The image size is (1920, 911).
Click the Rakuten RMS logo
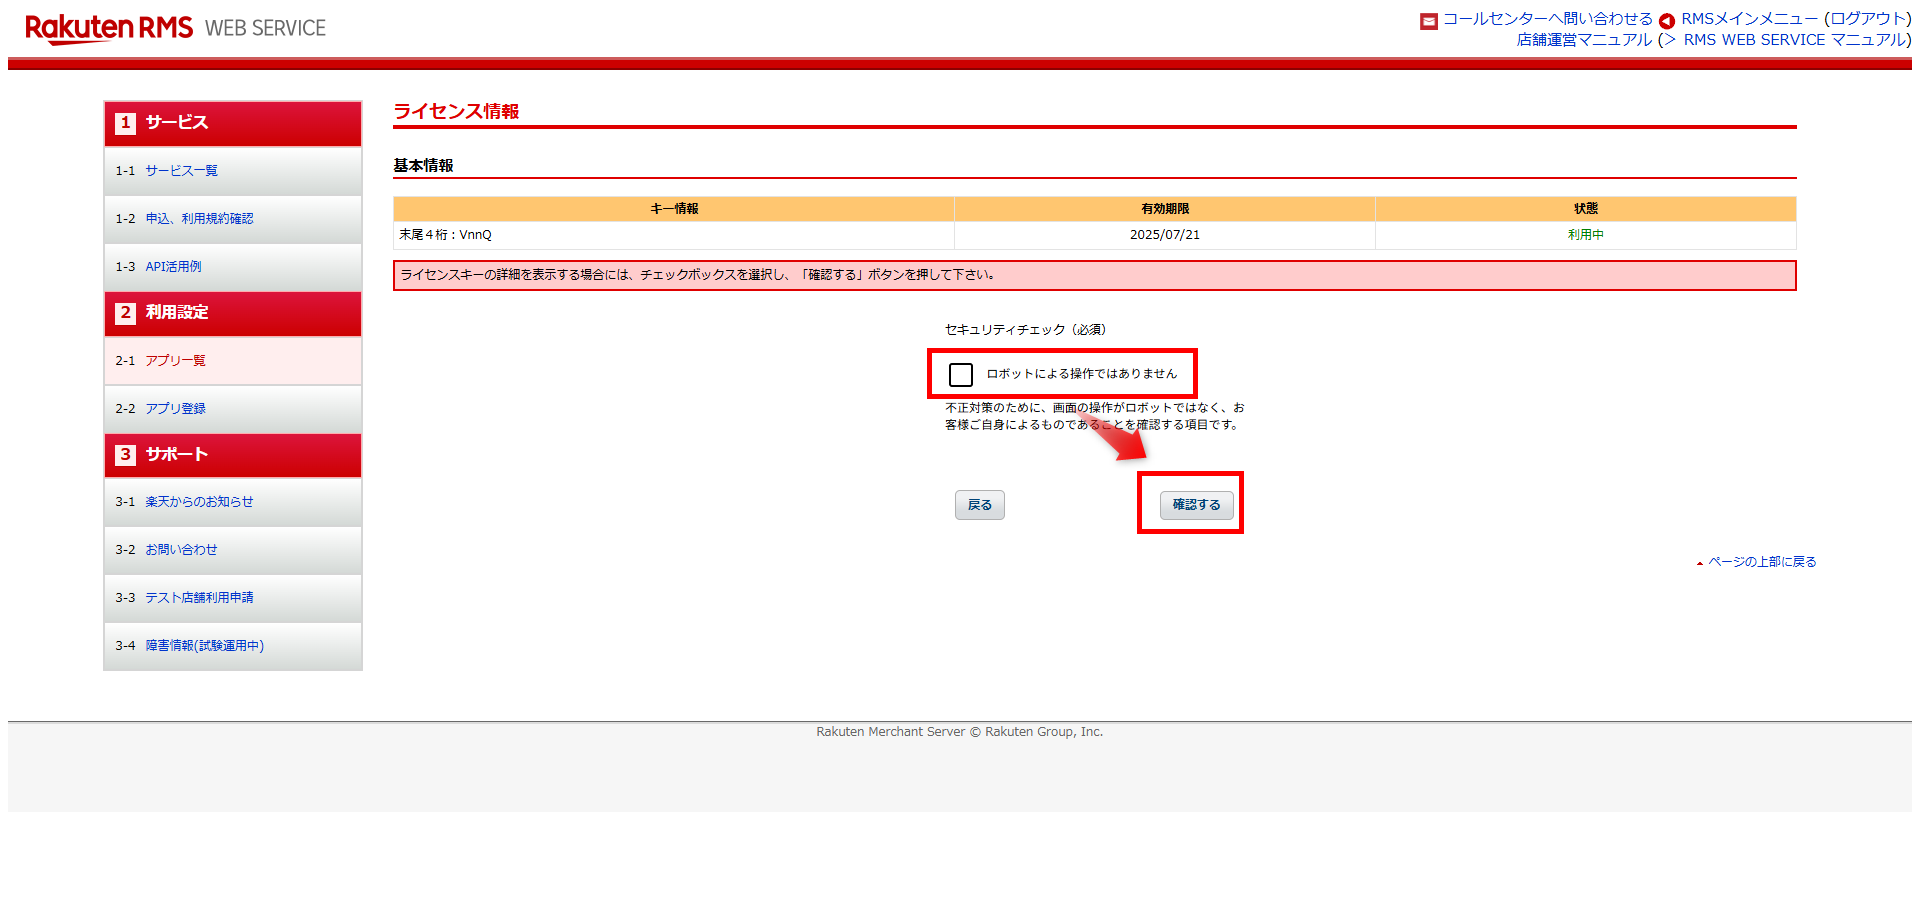[x=109, y=28]
